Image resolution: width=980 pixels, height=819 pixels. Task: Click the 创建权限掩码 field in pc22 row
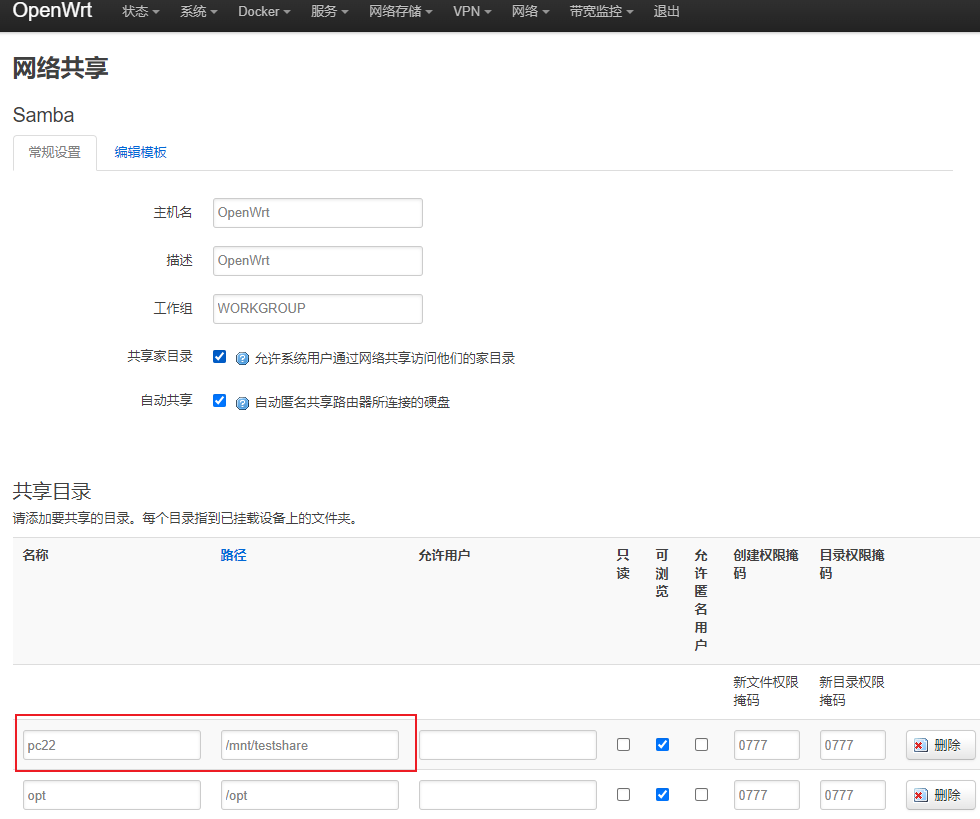pyautogui.click(x=767, y=745)
